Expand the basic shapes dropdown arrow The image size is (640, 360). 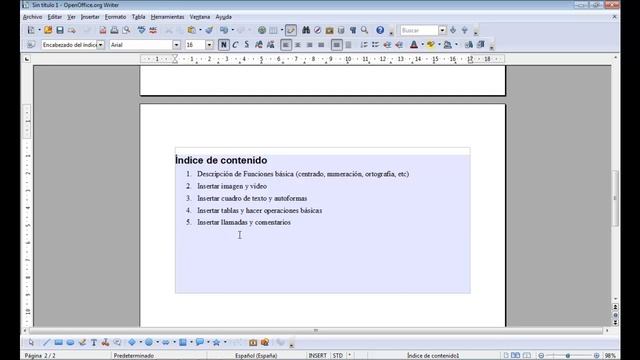[x=141, y=342]
